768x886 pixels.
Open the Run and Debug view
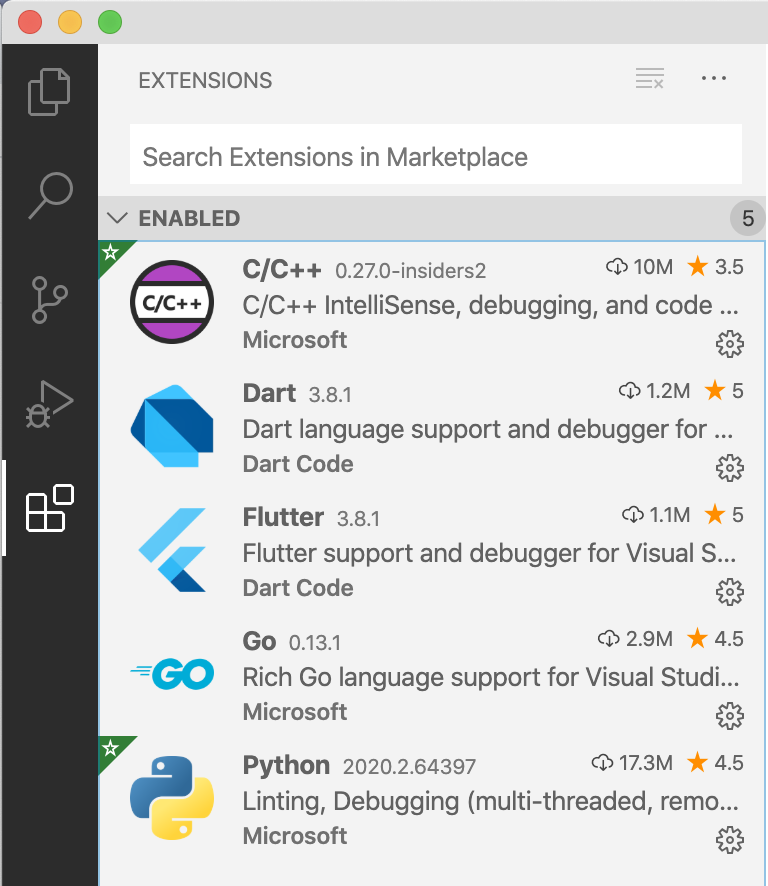49,404
